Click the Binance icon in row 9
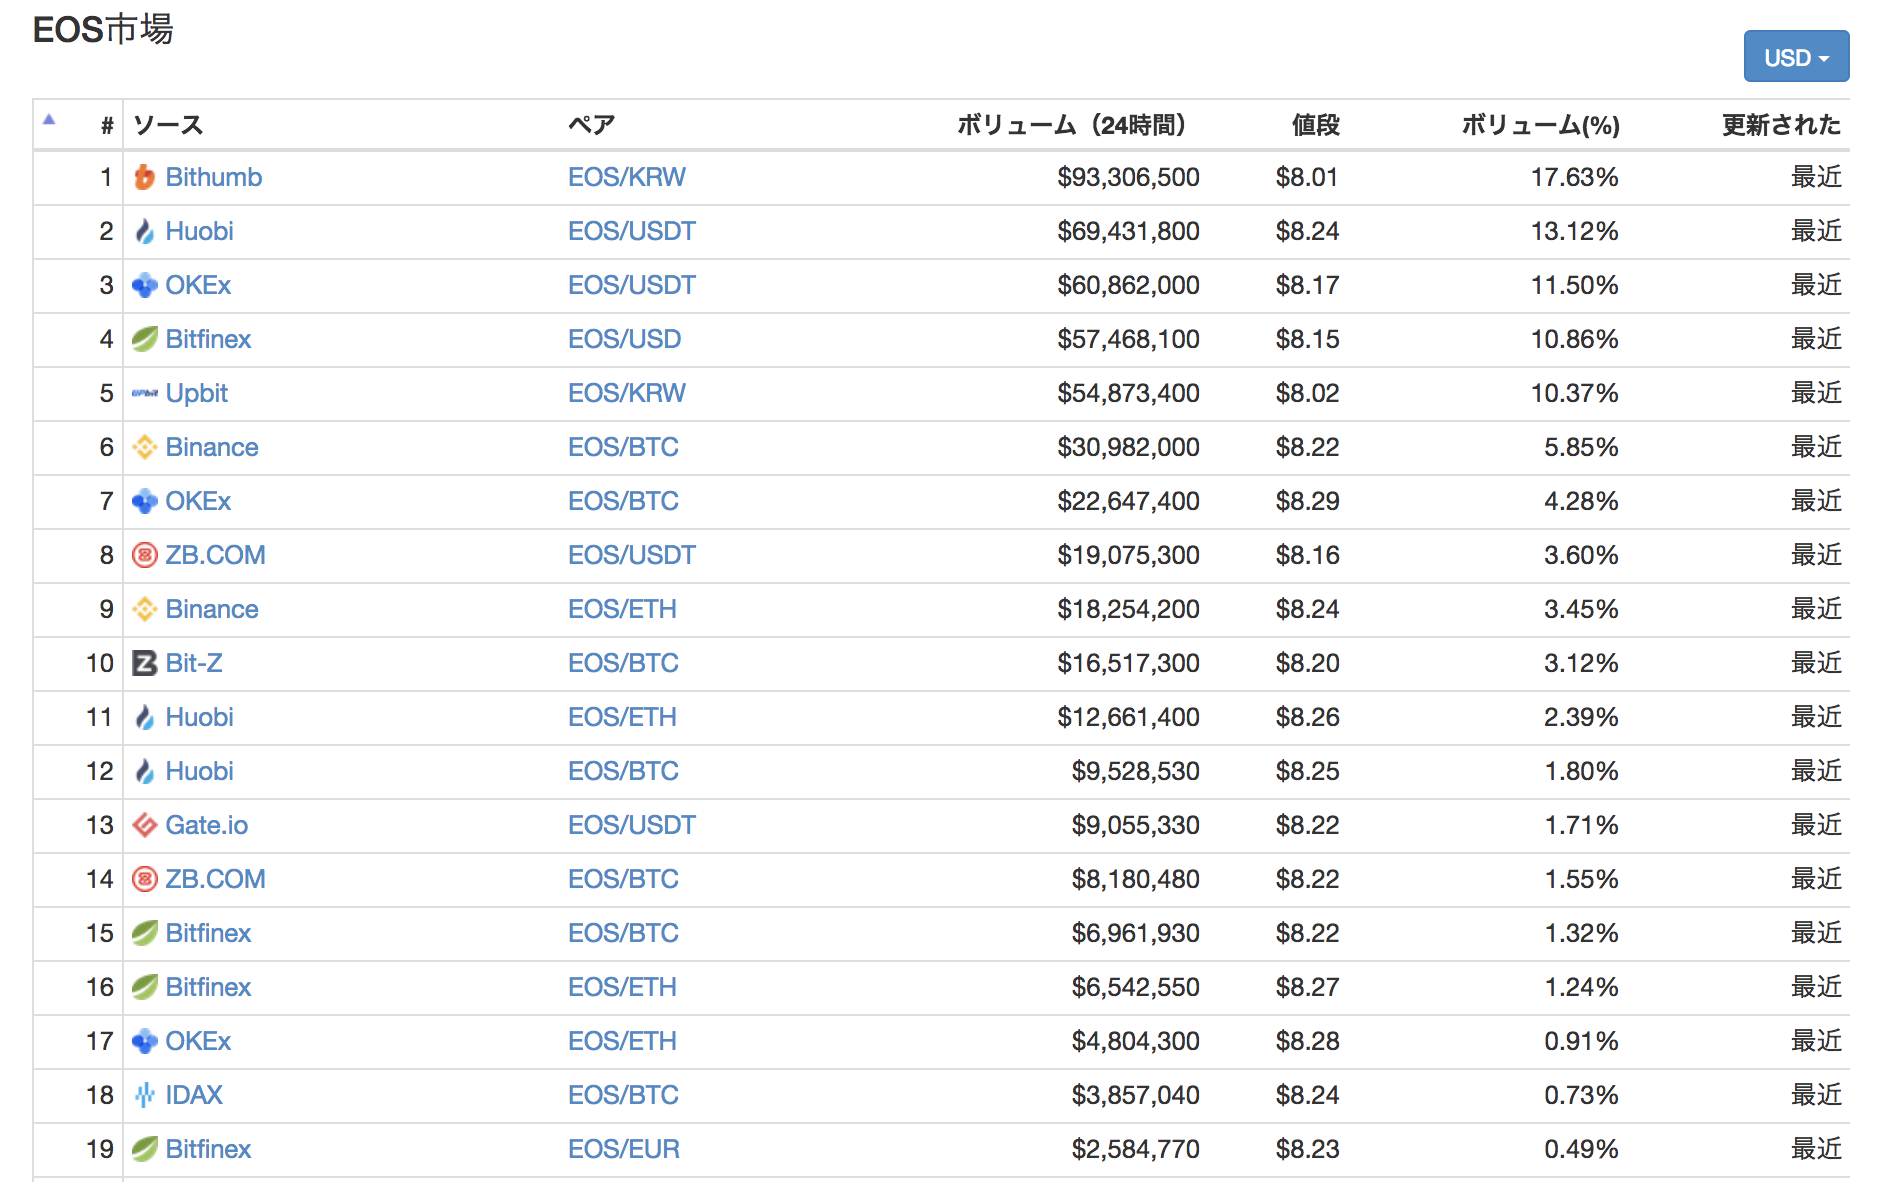 tap(145, 609)
